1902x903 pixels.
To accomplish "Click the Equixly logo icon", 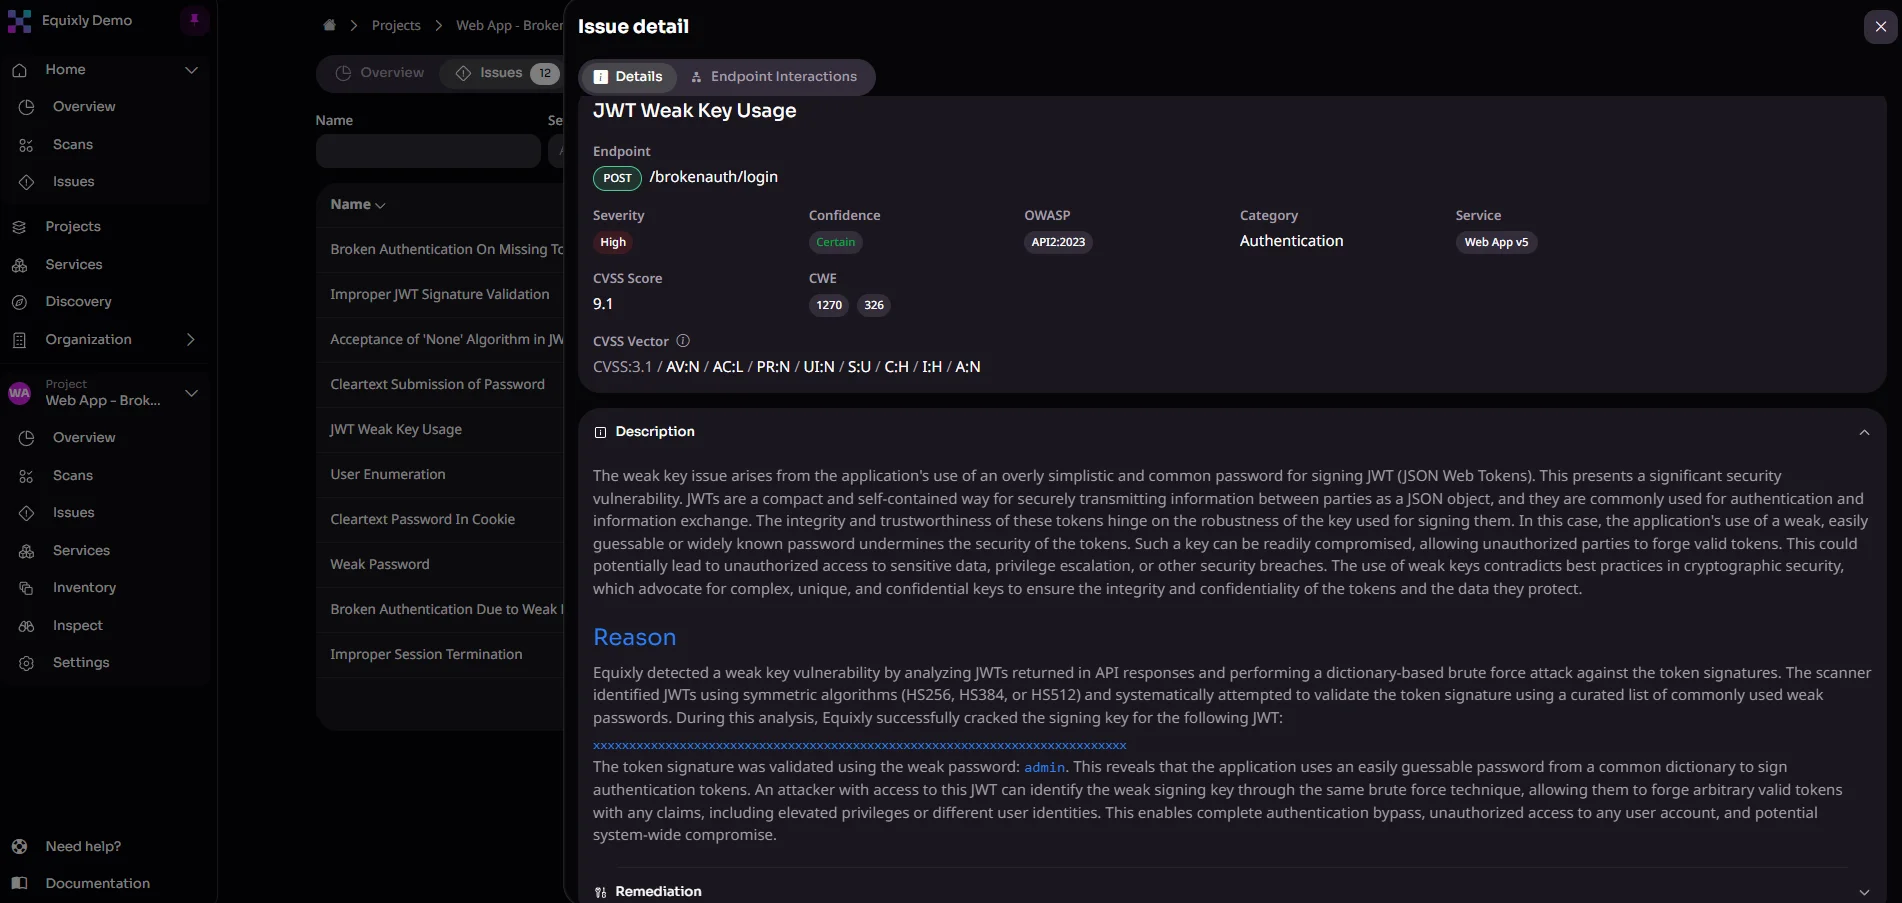I will click(19, 21).
